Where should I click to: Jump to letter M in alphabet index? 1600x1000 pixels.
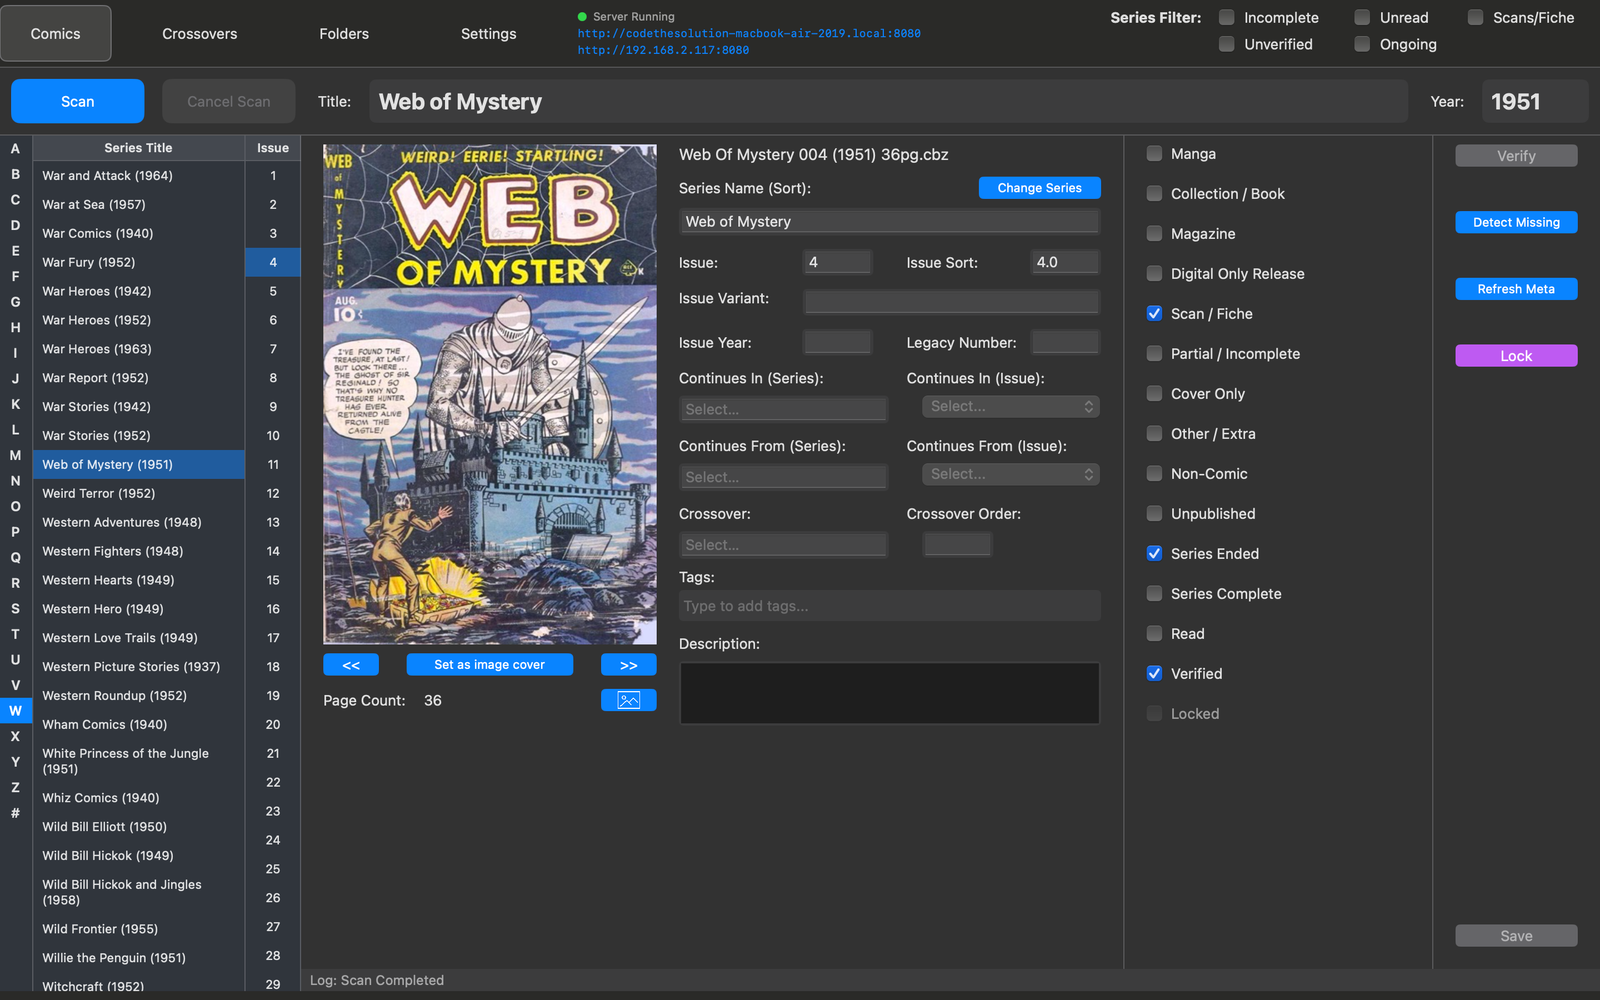[x=15, y=455]
